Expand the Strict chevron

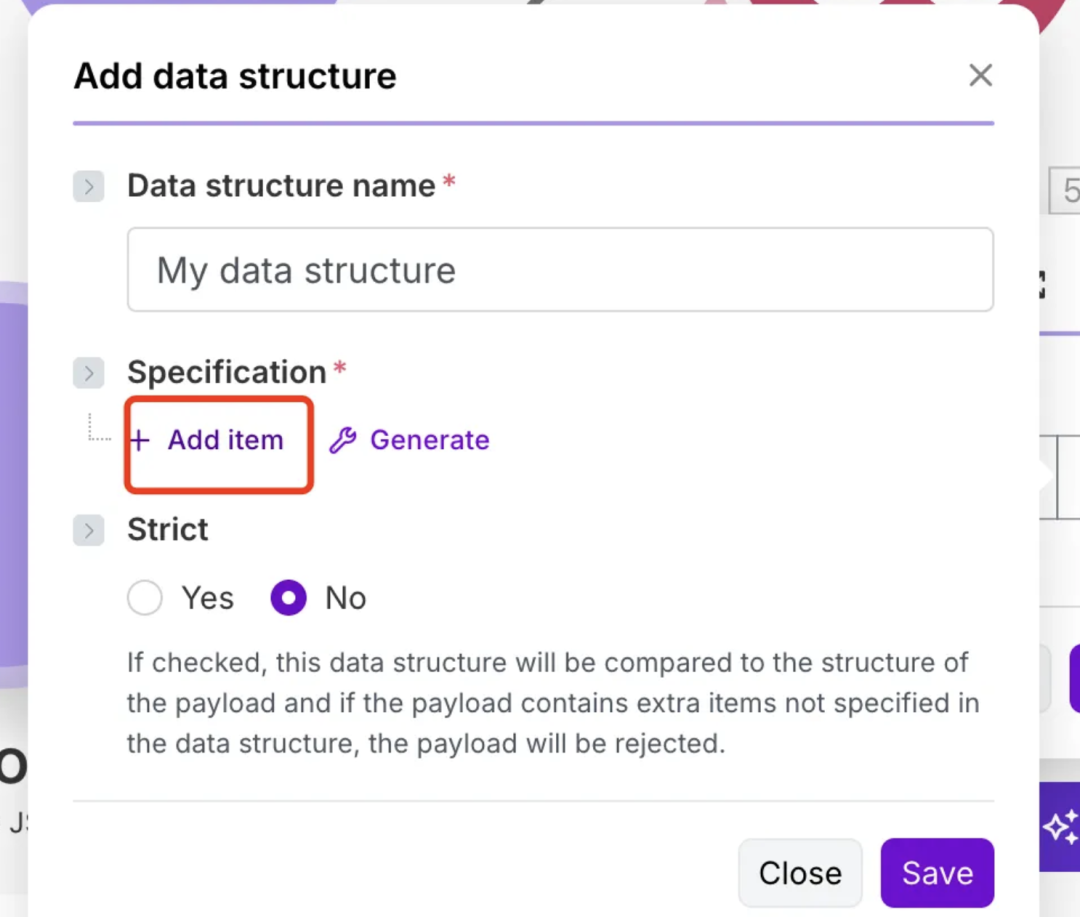coord(89,531)
